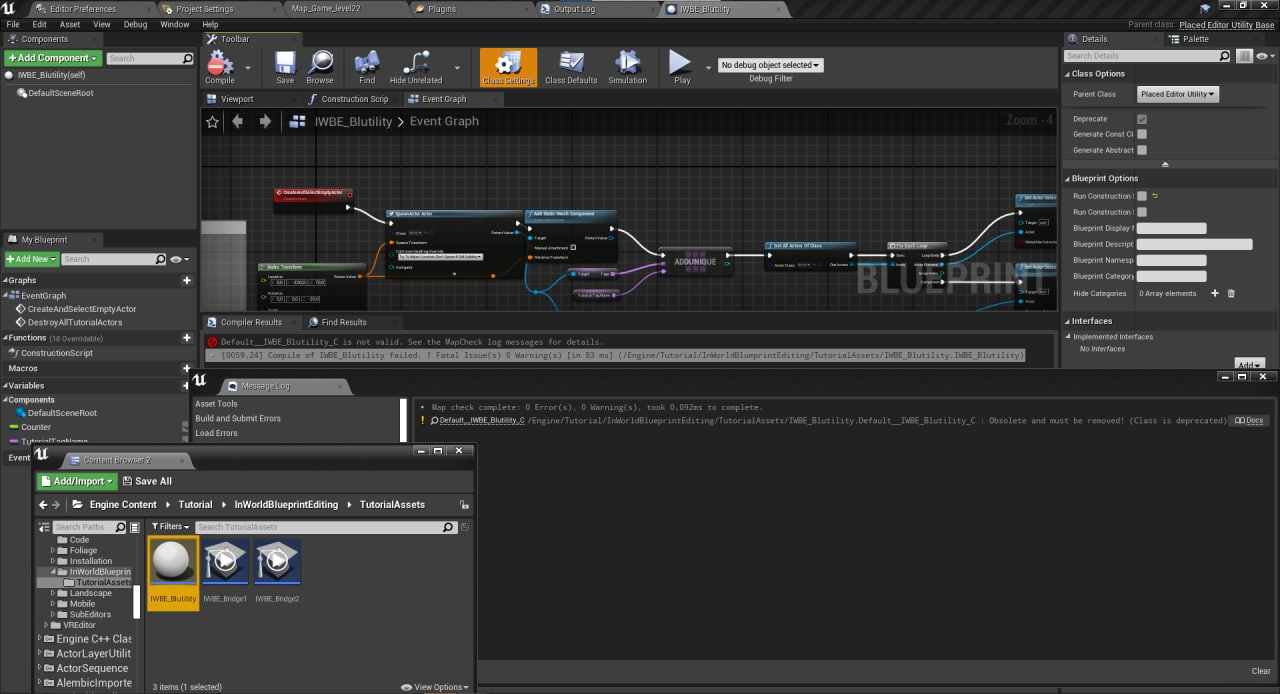Open the Asset menu
The width and height of the screenshot is (1280, 694).
point(70,24)
